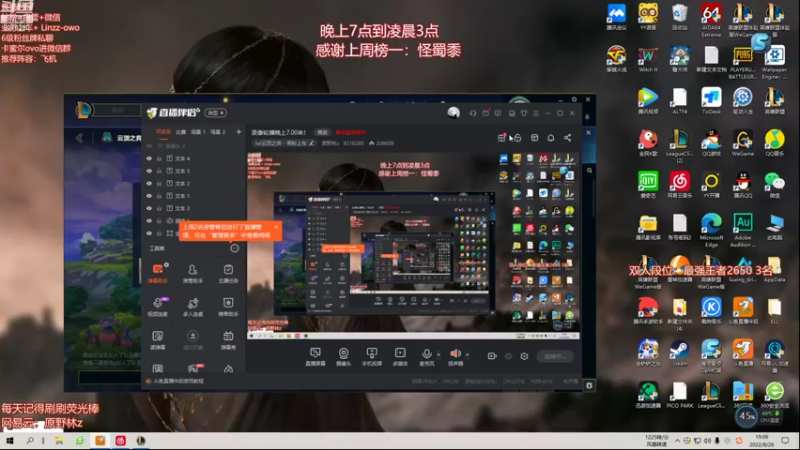Click the share icon in the live assistant
Image resolution: width=800 pixels, height=450 pixels.
567,138
